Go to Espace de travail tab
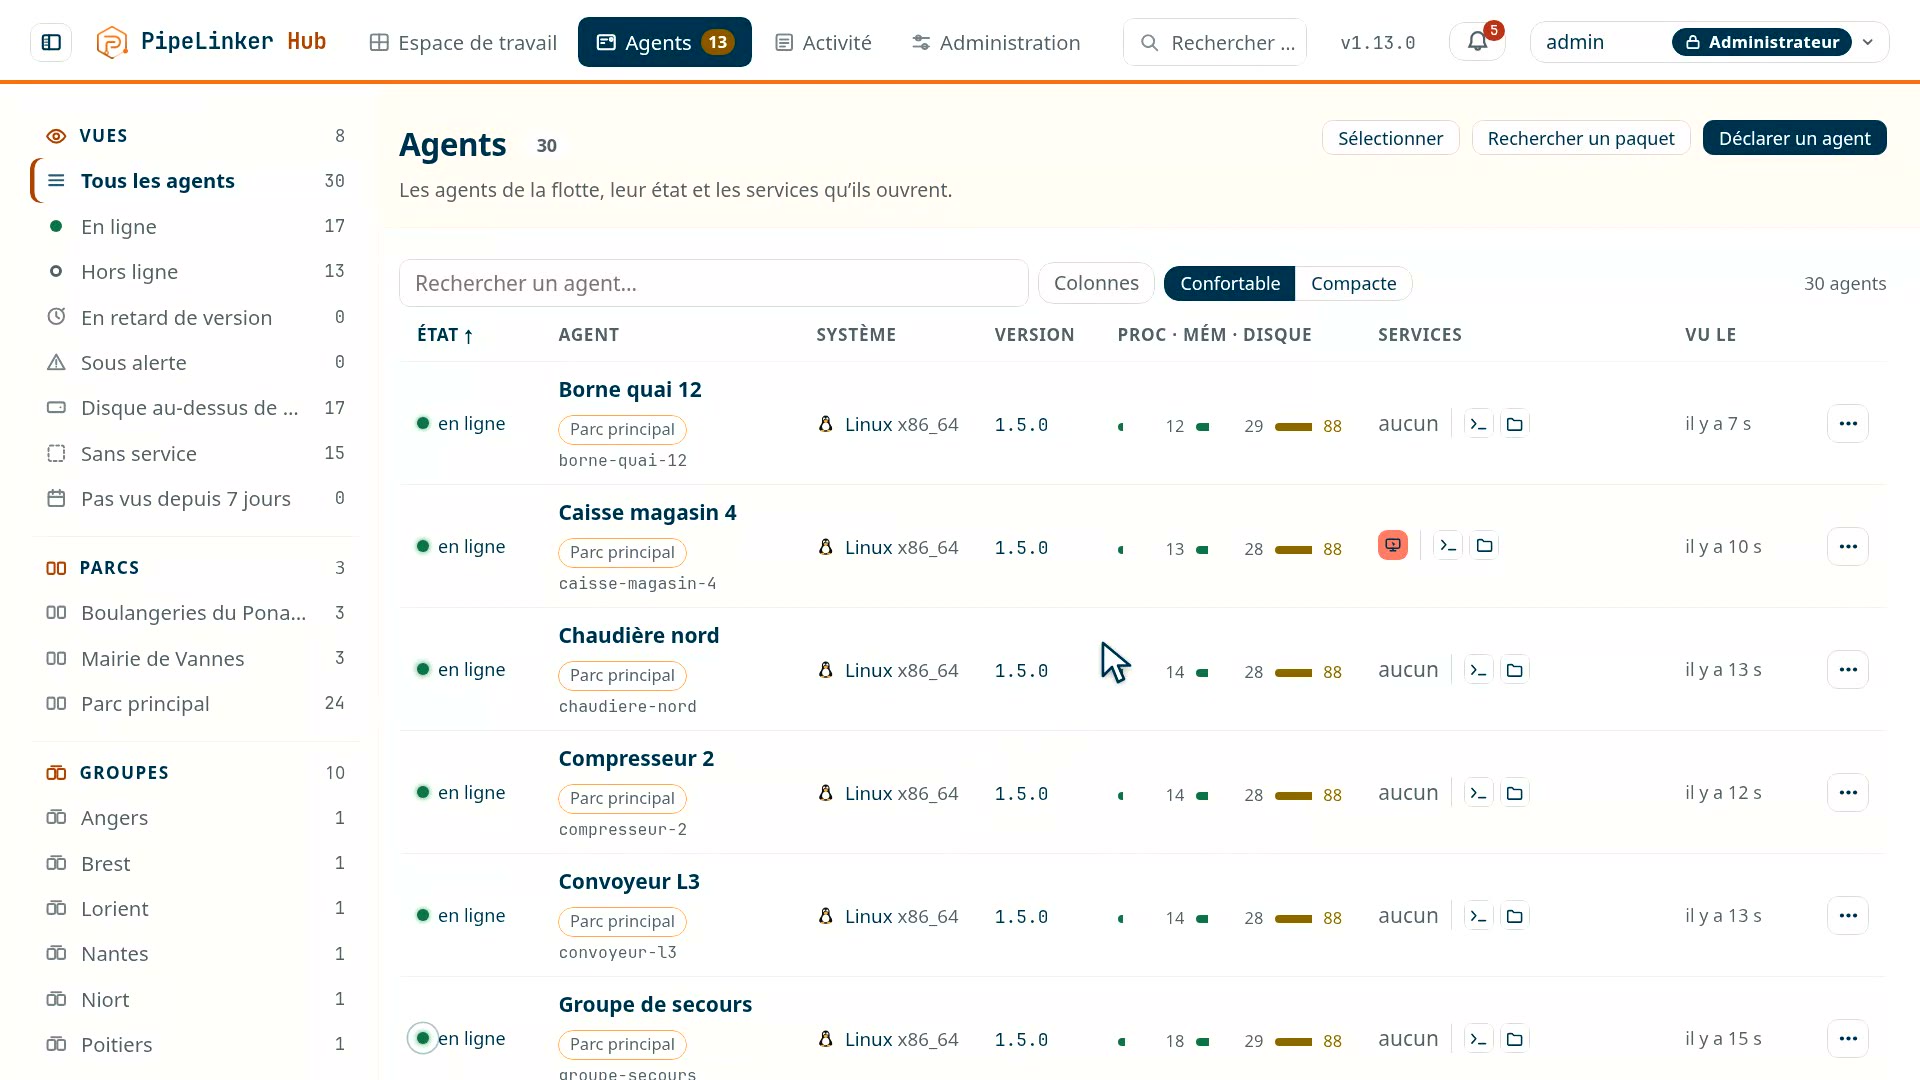This screenshot has height=1080, width=1920. 463,42
